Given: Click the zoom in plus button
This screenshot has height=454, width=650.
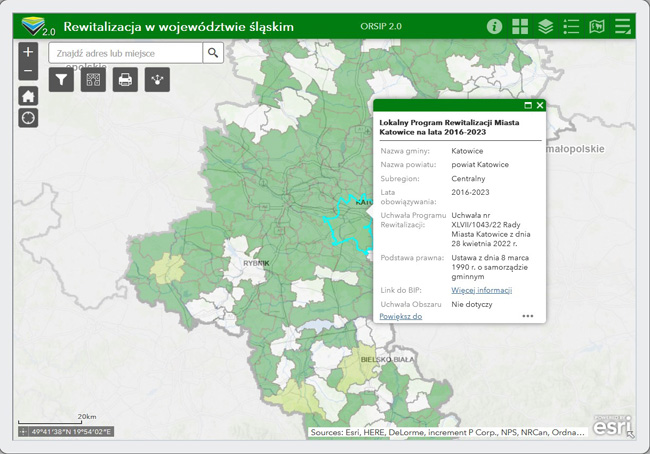Looking at the screenshot, I should click(28, 52).
